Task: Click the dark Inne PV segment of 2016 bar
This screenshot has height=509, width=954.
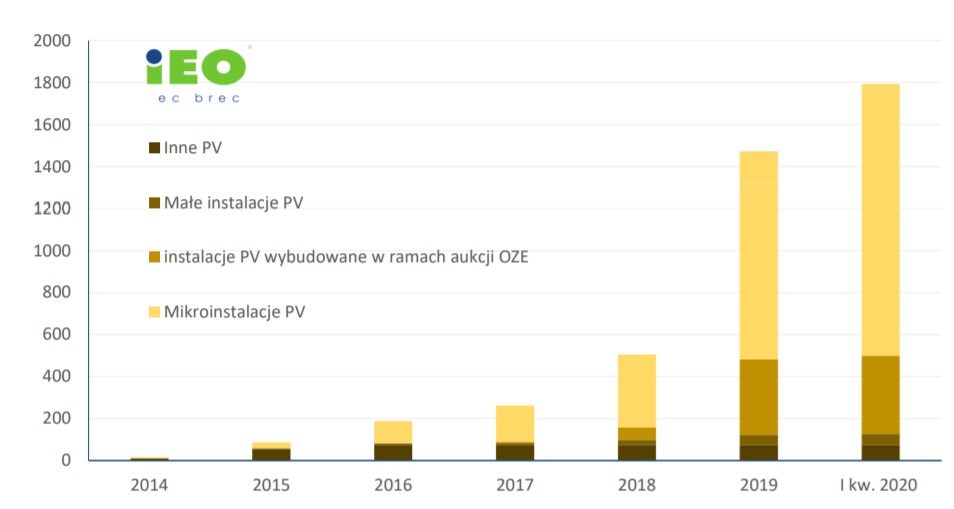Action: tap(393, 453)
